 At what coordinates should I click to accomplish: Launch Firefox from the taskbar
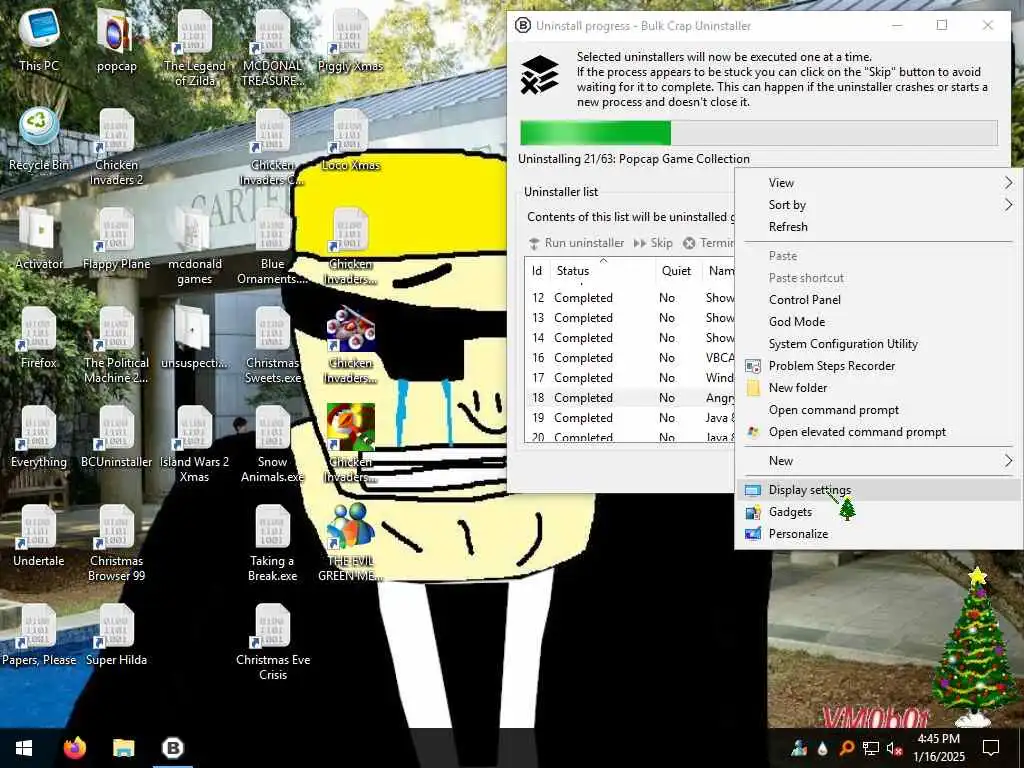pos(74,748)
